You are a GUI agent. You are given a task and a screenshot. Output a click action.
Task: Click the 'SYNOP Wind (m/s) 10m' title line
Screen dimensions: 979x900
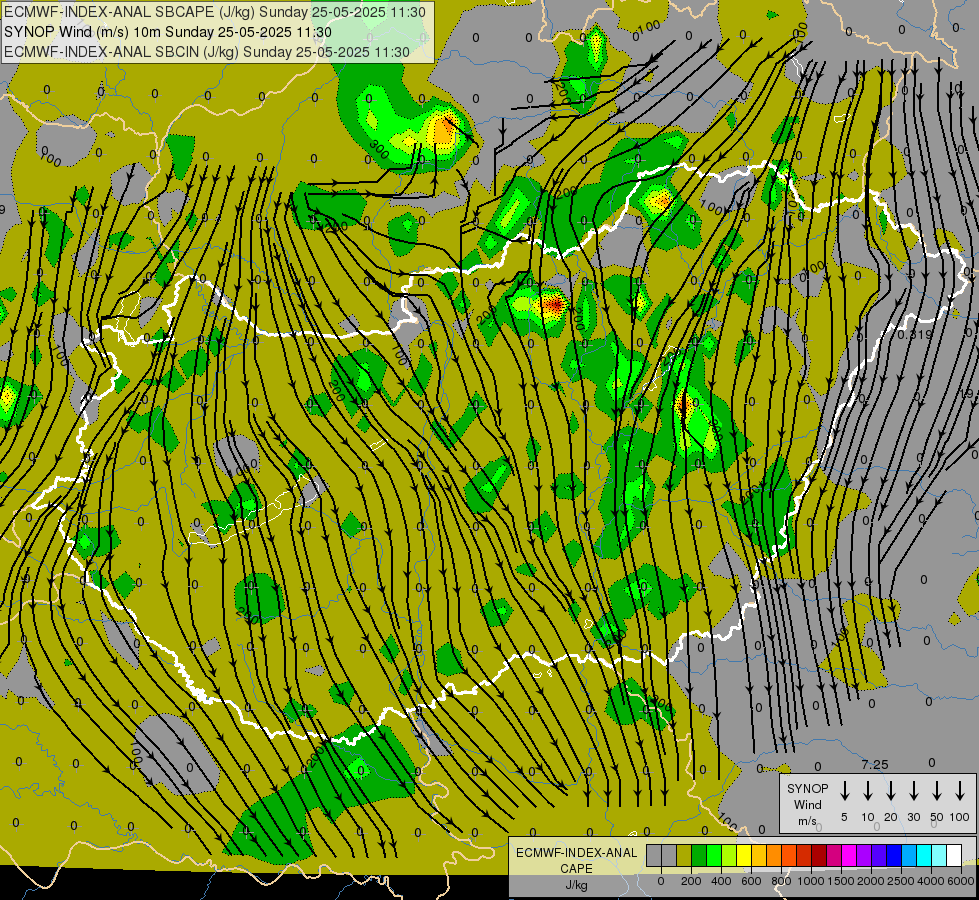coord(167,32)
